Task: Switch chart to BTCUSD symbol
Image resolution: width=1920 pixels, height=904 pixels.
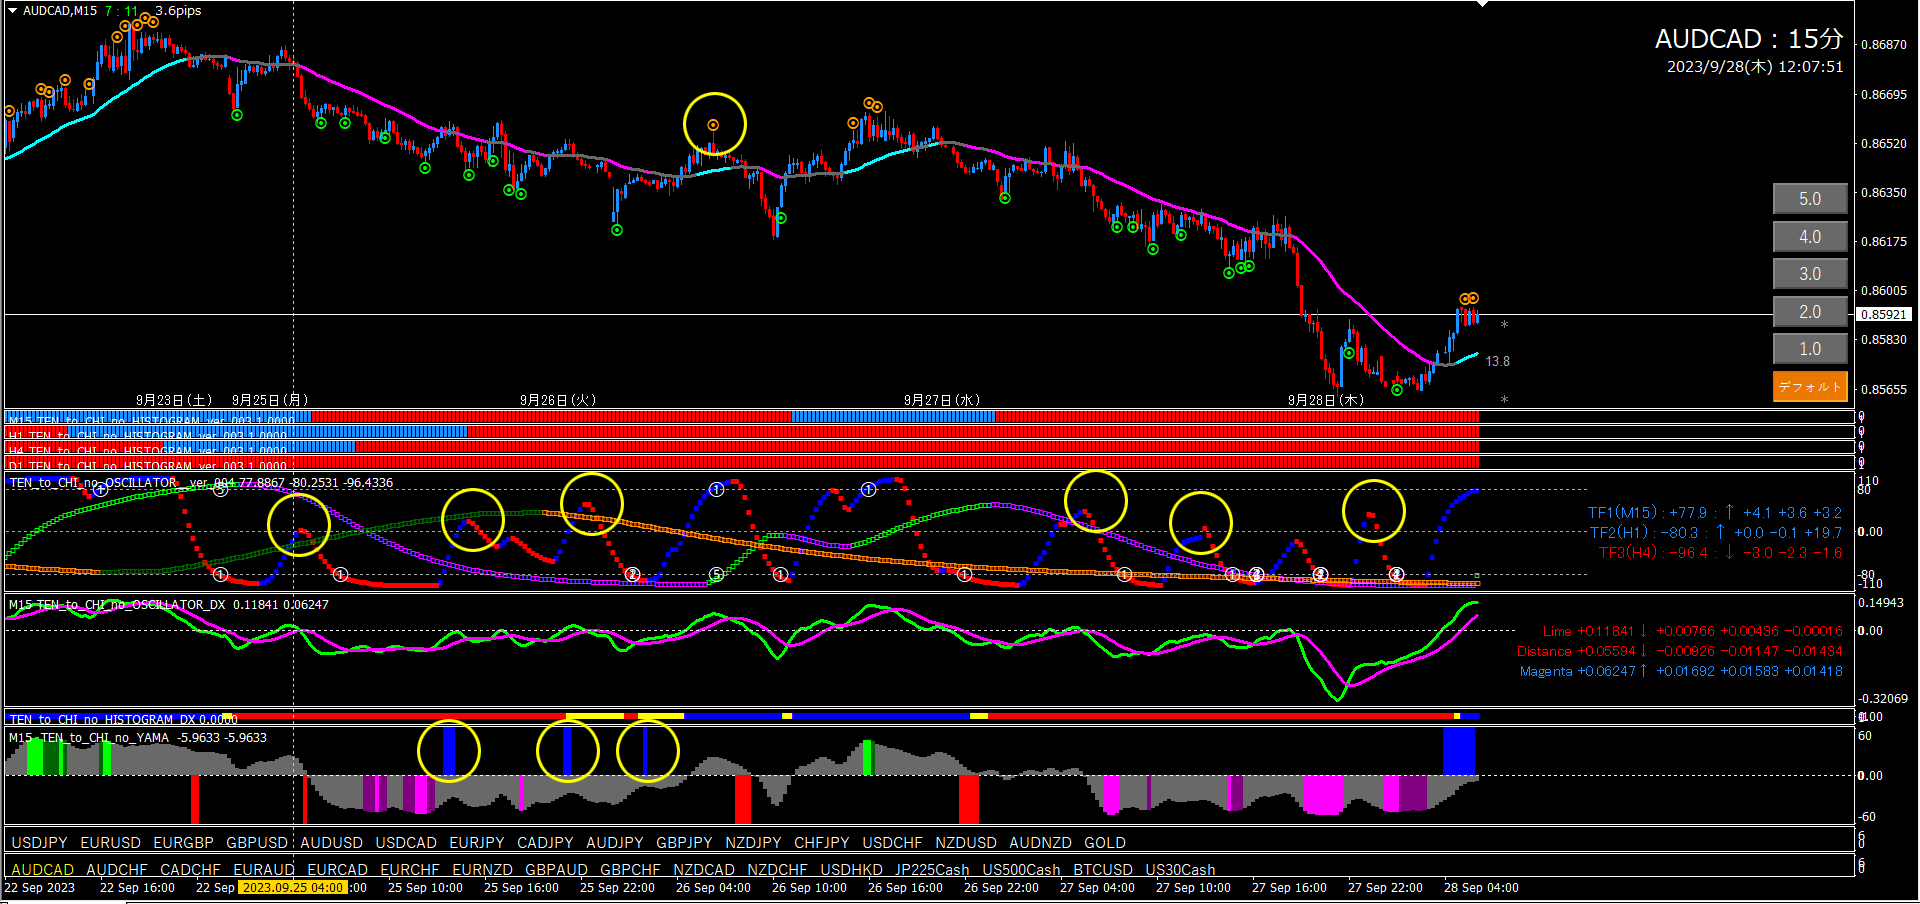Action: (x=1103, y=870)
